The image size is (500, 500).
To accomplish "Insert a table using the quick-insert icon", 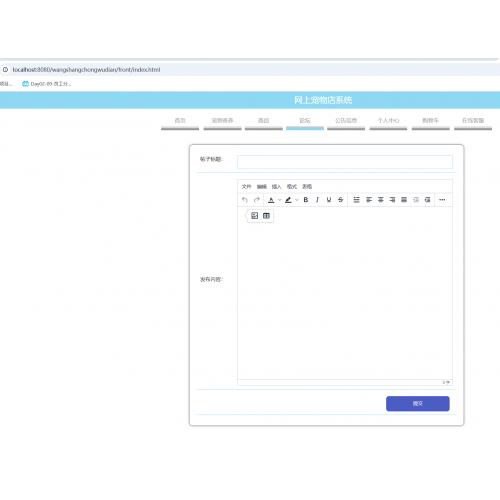I will [266, 216].
